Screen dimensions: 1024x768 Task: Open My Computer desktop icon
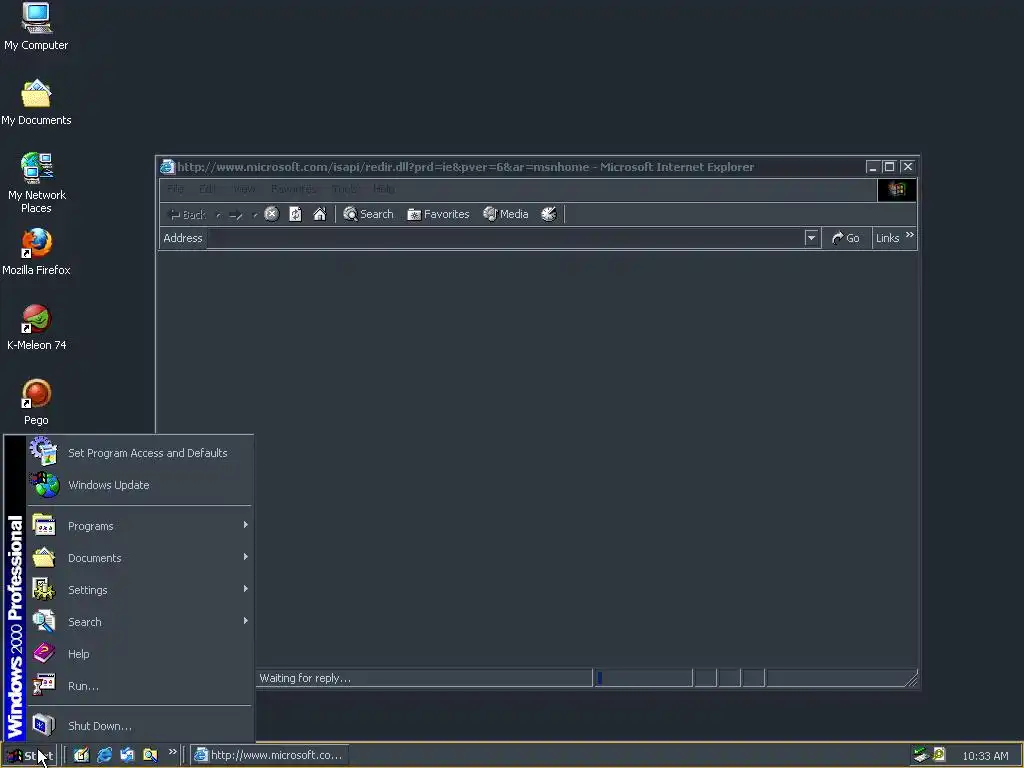pos(36,27)
